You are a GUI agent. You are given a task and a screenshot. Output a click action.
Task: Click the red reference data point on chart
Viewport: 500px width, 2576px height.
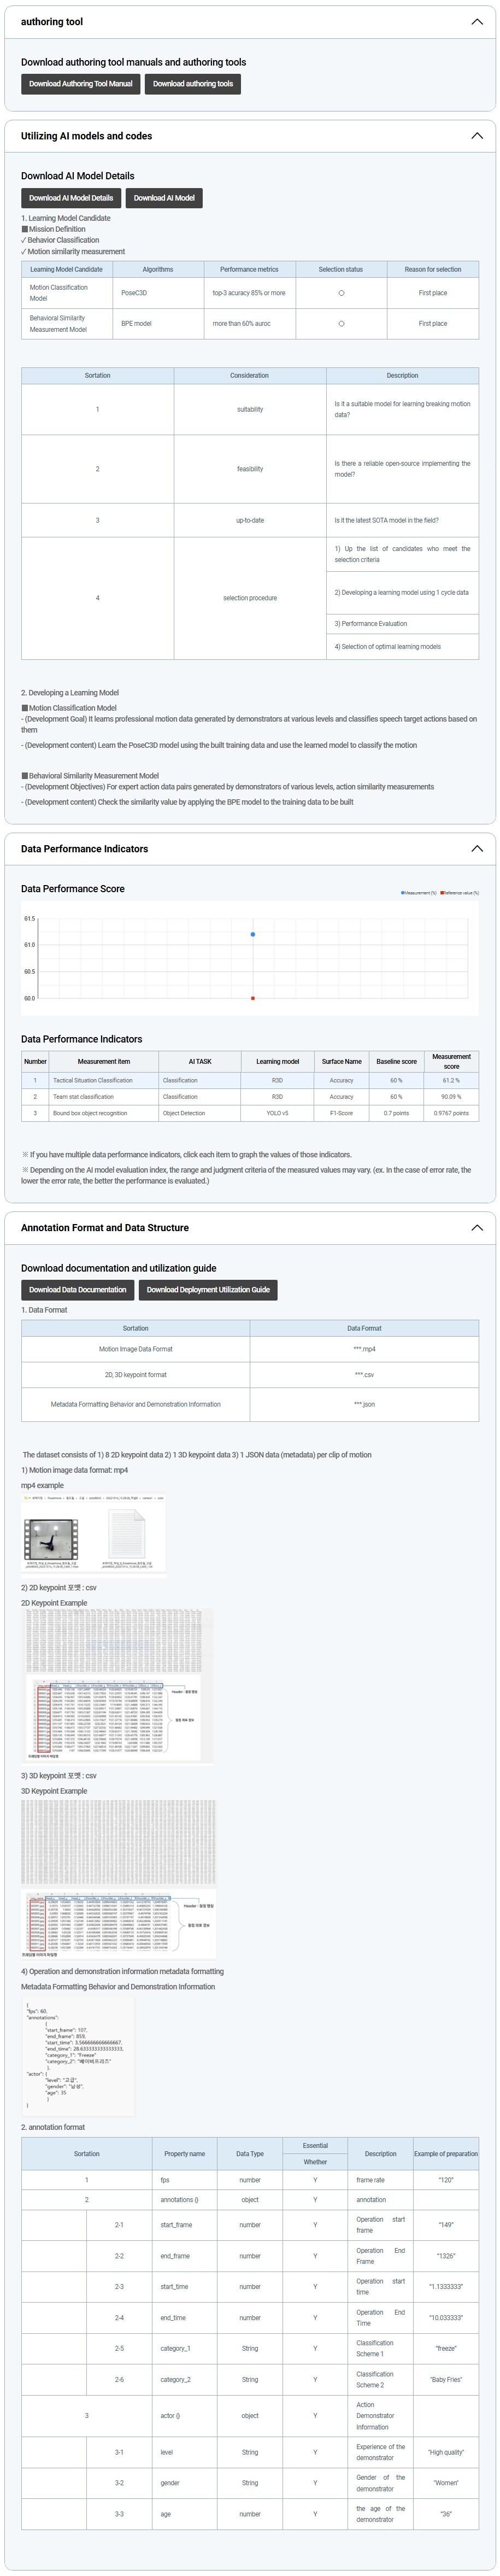[253, 998]
